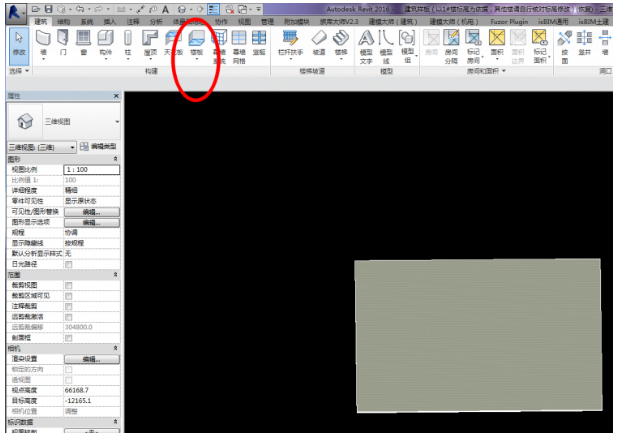Switch to the Structure (结构) ribbon tab
The height and width of the screenshot is (439, 617).
[x=64, y=22]
